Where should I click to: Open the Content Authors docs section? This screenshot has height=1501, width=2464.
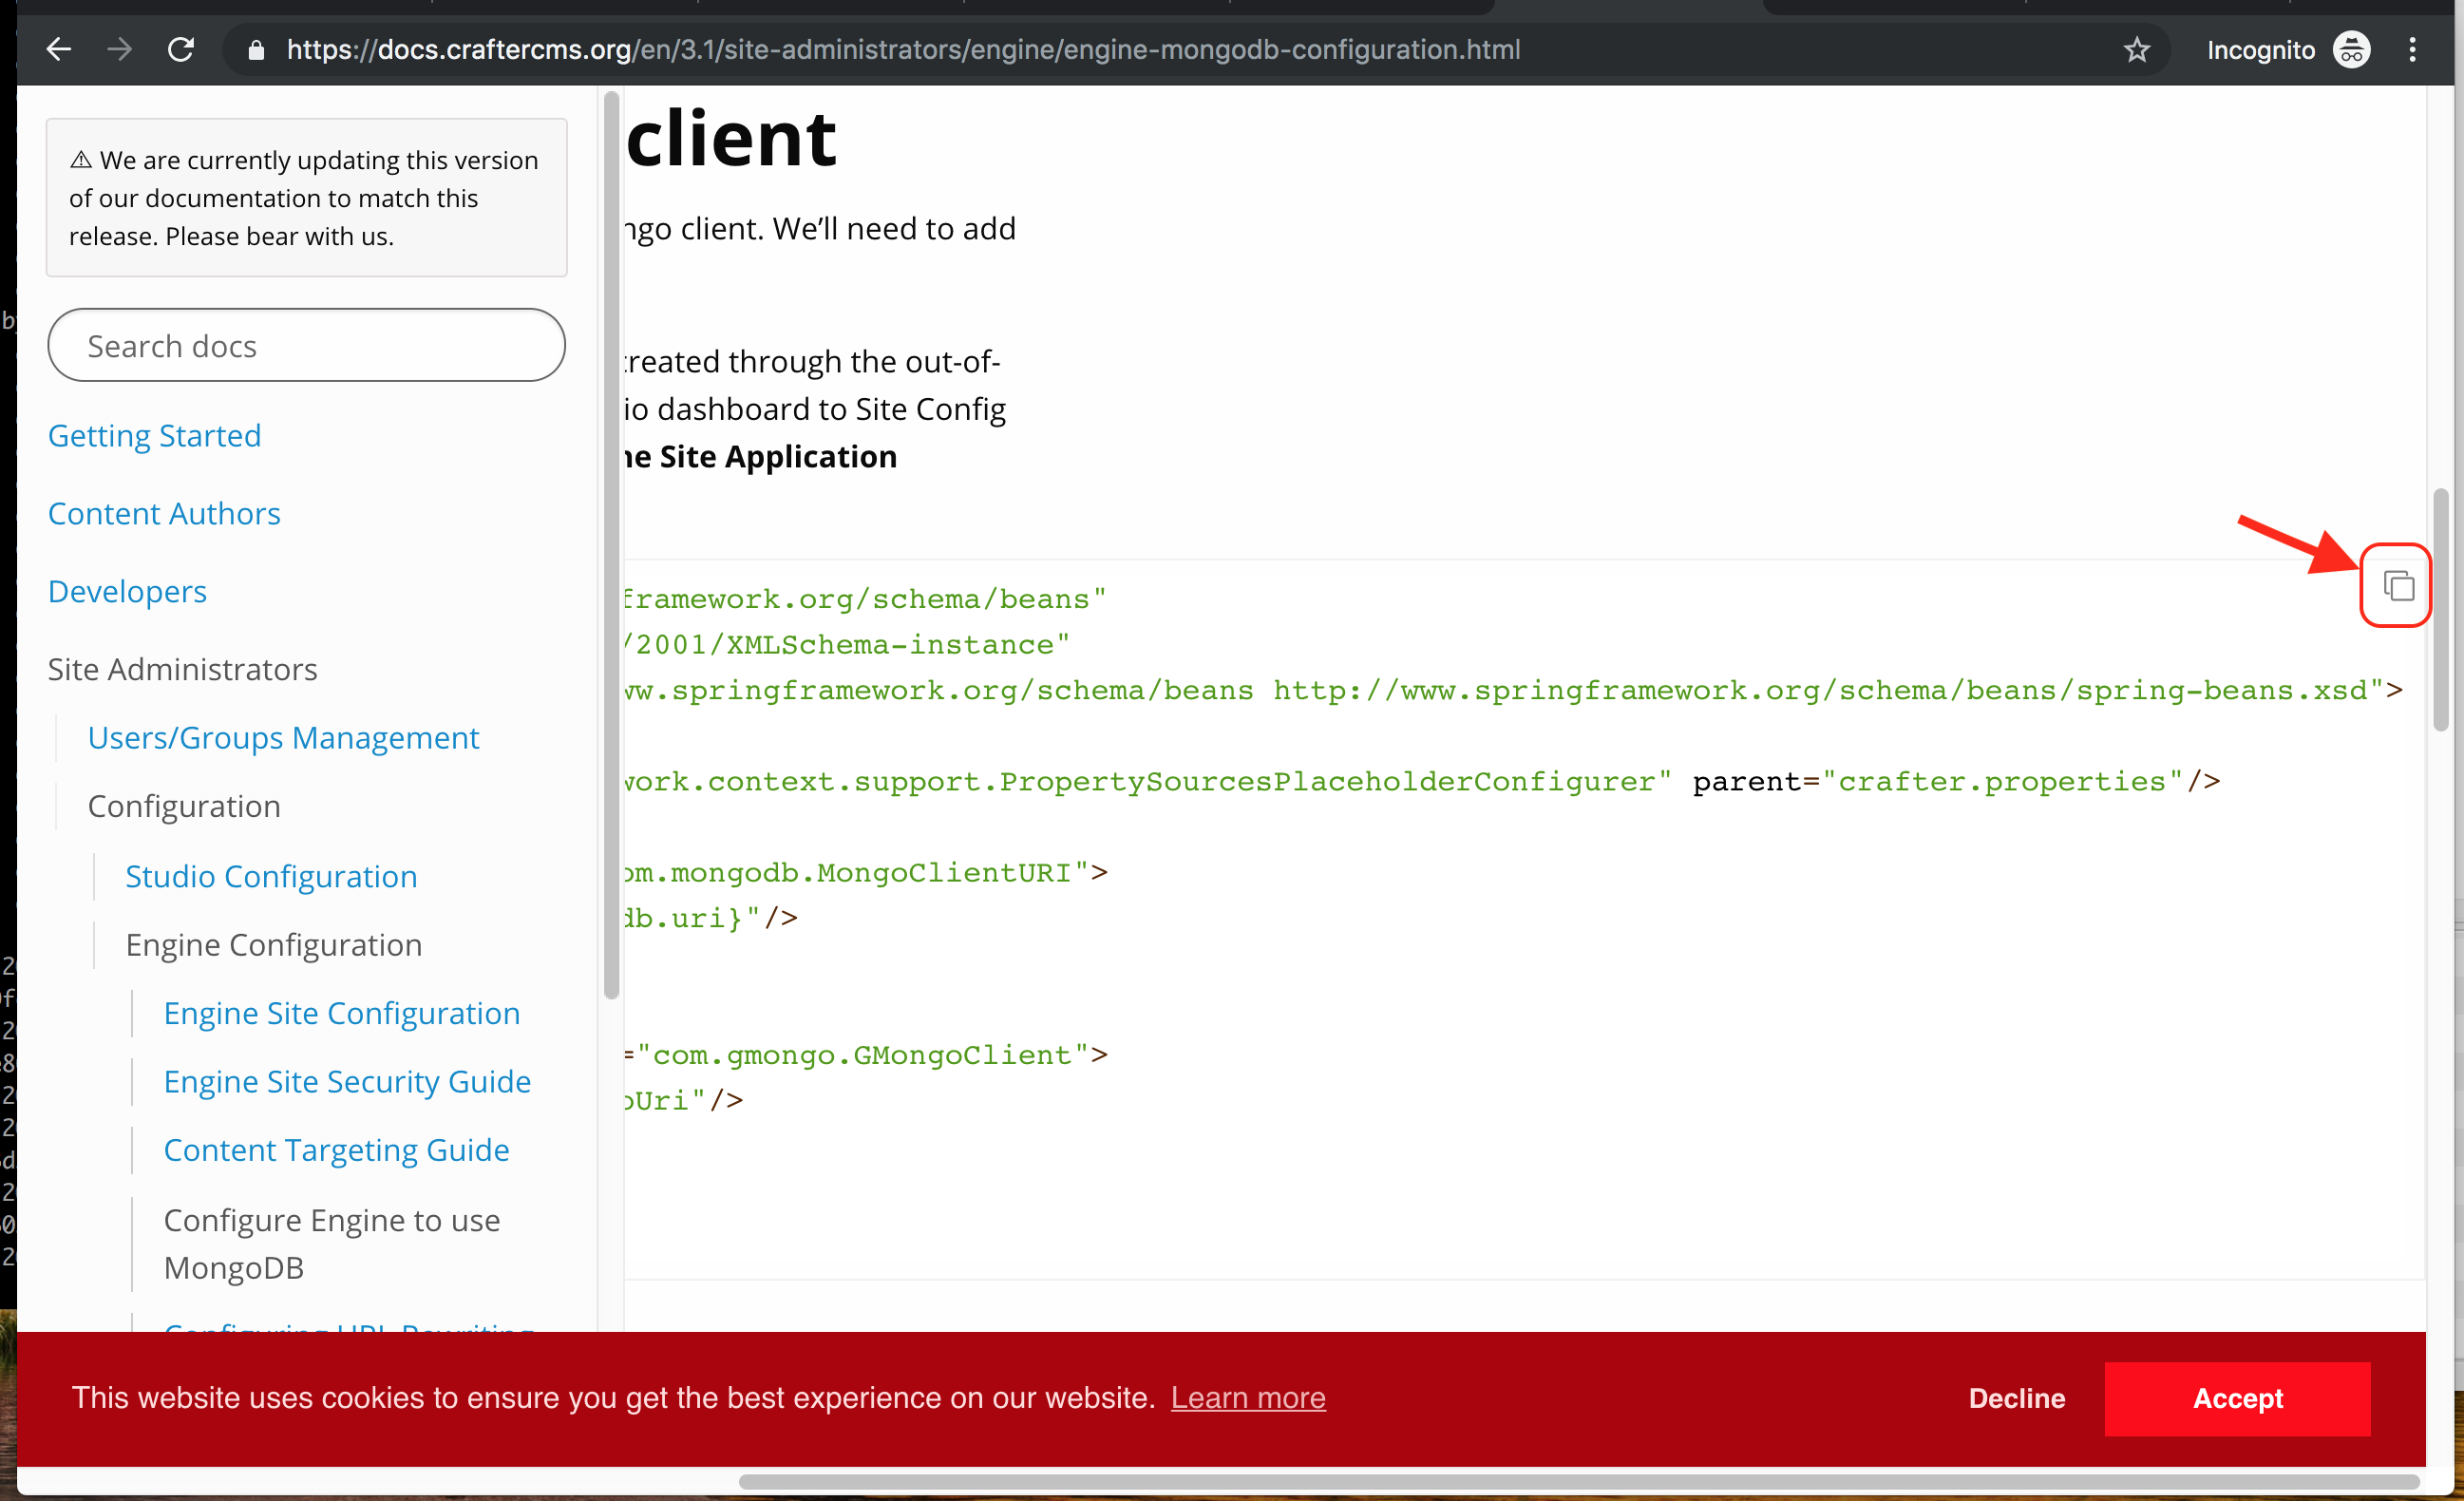tap(163, 513)
